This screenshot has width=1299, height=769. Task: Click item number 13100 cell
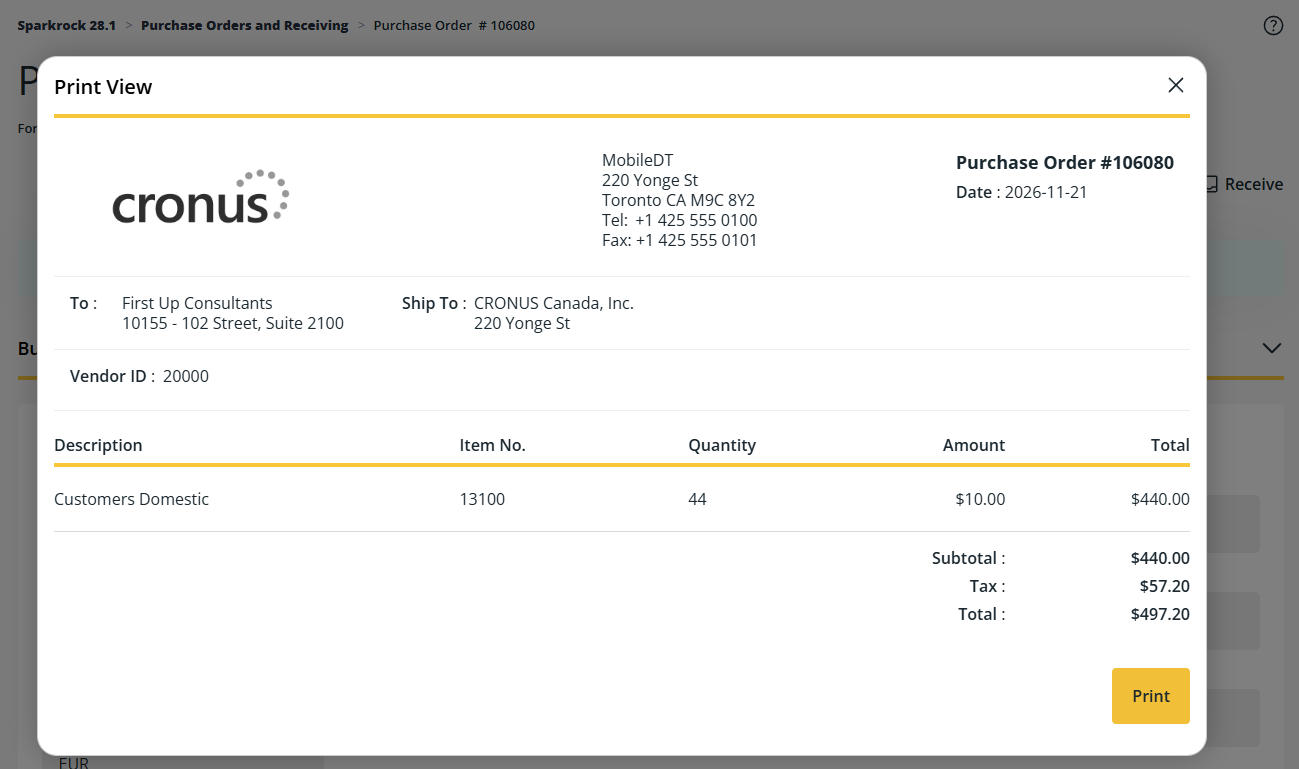click(483, 499)
